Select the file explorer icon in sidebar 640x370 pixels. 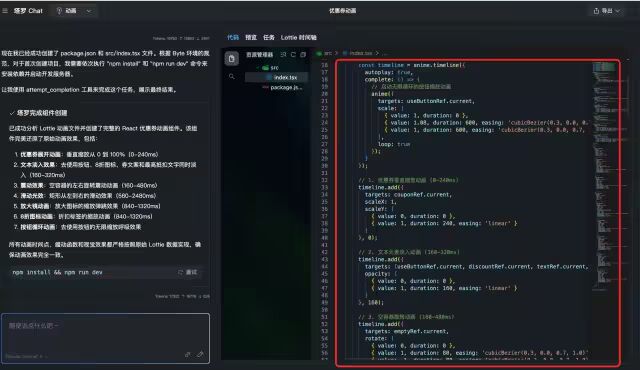tap(231, 59)
